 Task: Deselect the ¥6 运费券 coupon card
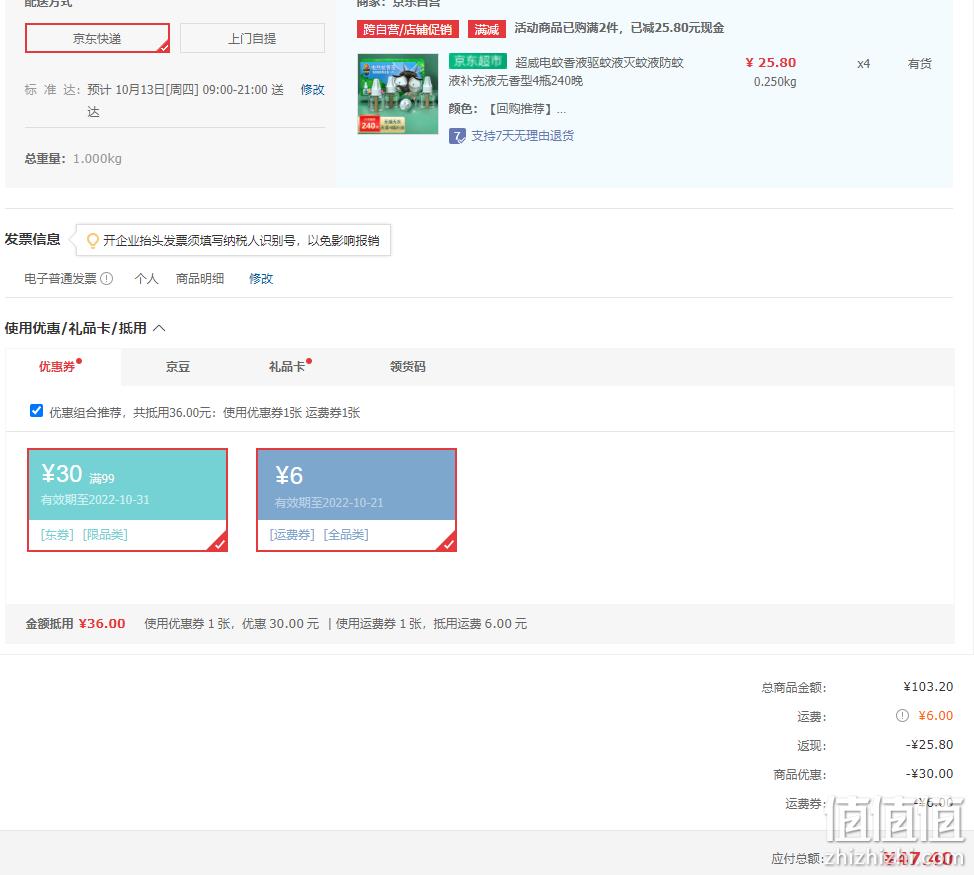(x=357, y=500)
